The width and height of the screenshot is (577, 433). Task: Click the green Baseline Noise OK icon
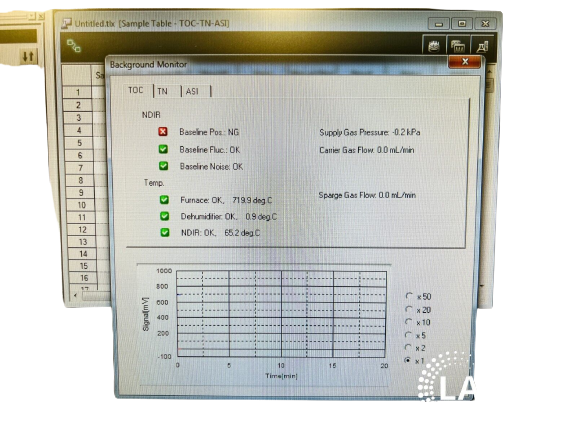coord(163,166)
